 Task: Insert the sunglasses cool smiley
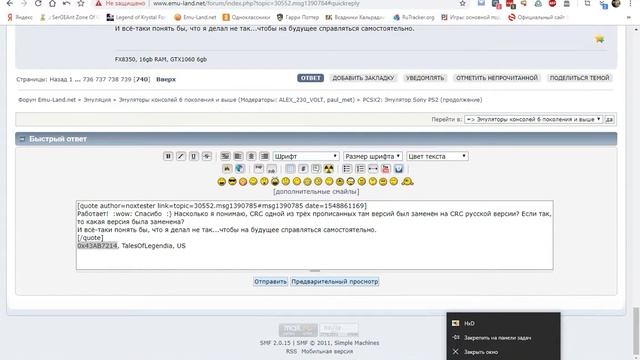[232, 182]
